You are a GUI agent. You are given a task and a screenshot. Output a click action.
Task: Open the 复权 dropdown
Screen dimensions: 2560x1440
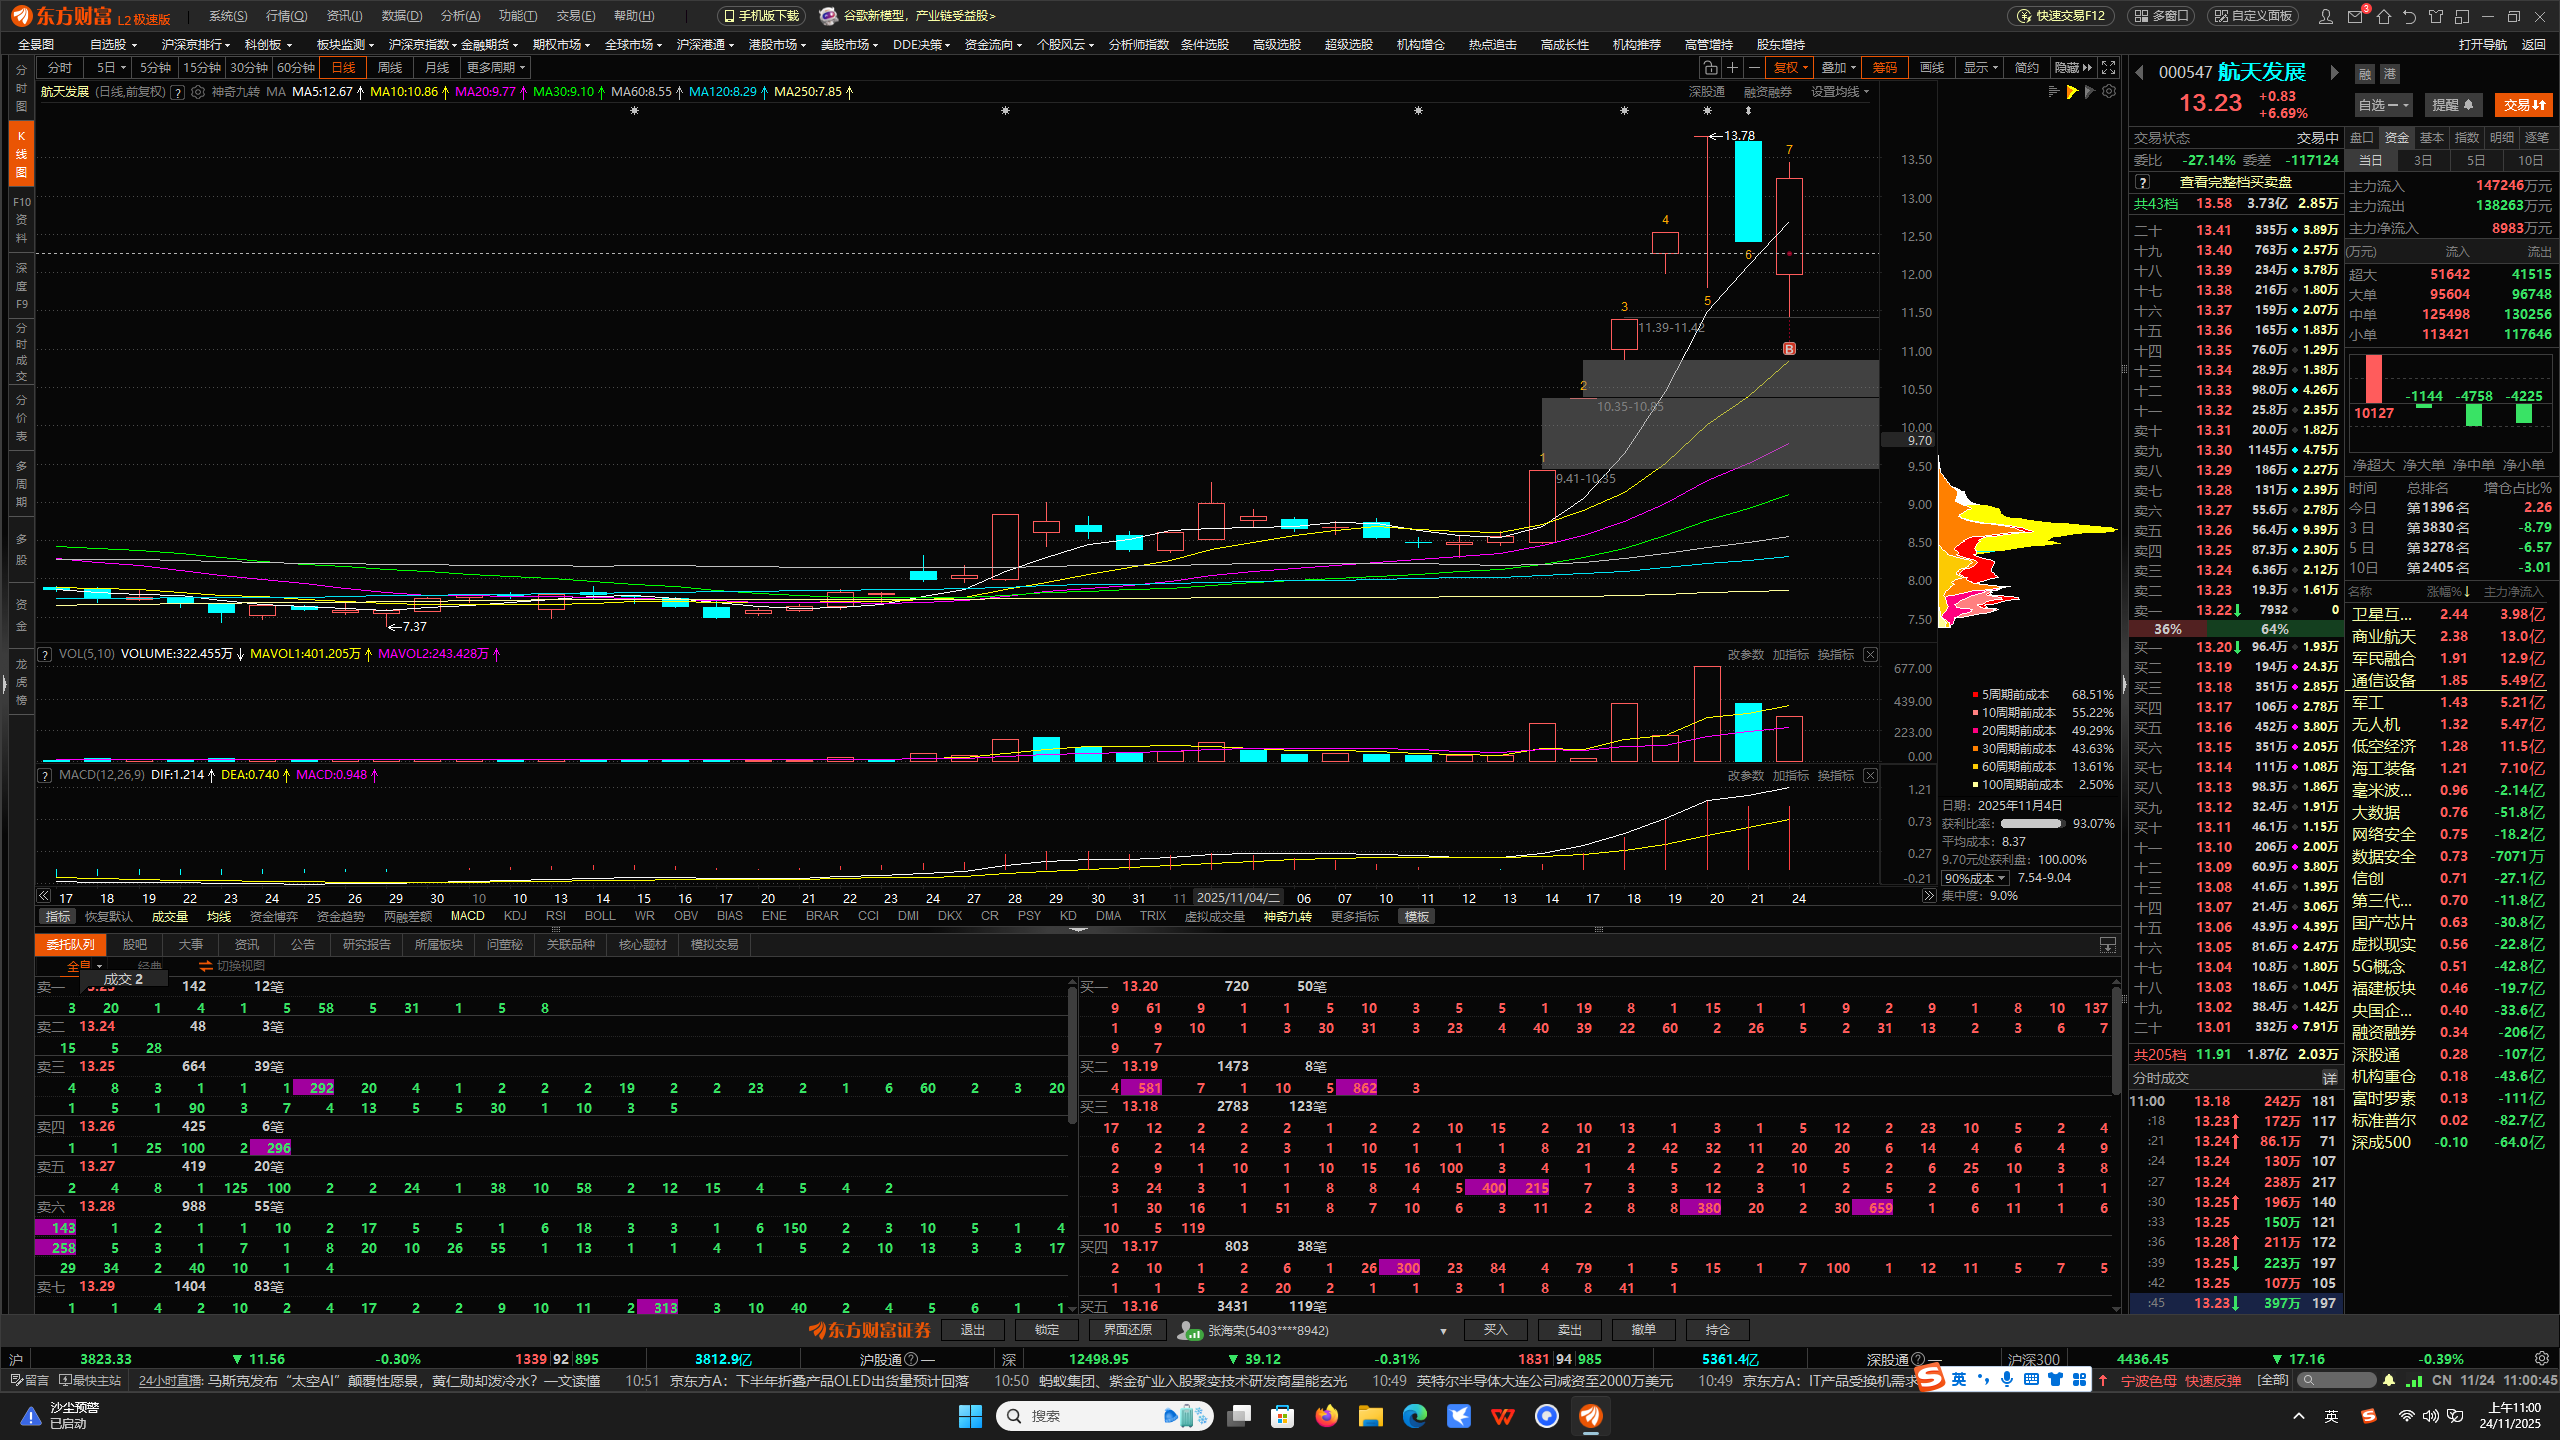[1790, 68]
